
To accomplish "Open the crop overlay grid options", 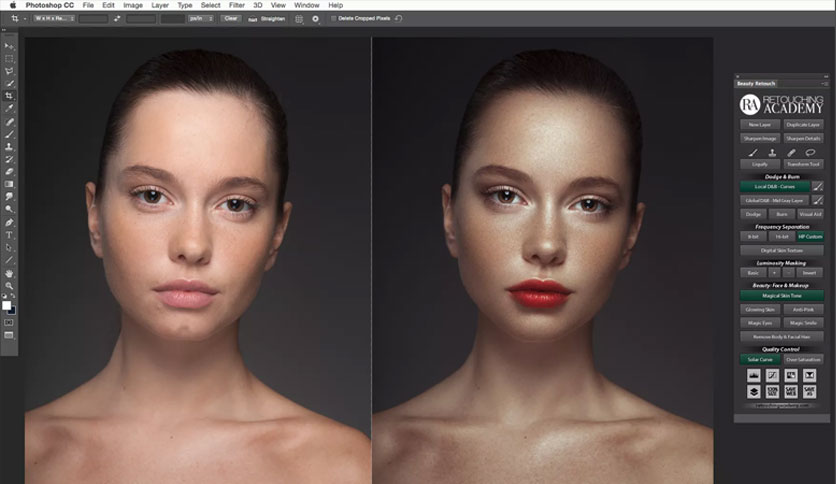I will [299, 19].
